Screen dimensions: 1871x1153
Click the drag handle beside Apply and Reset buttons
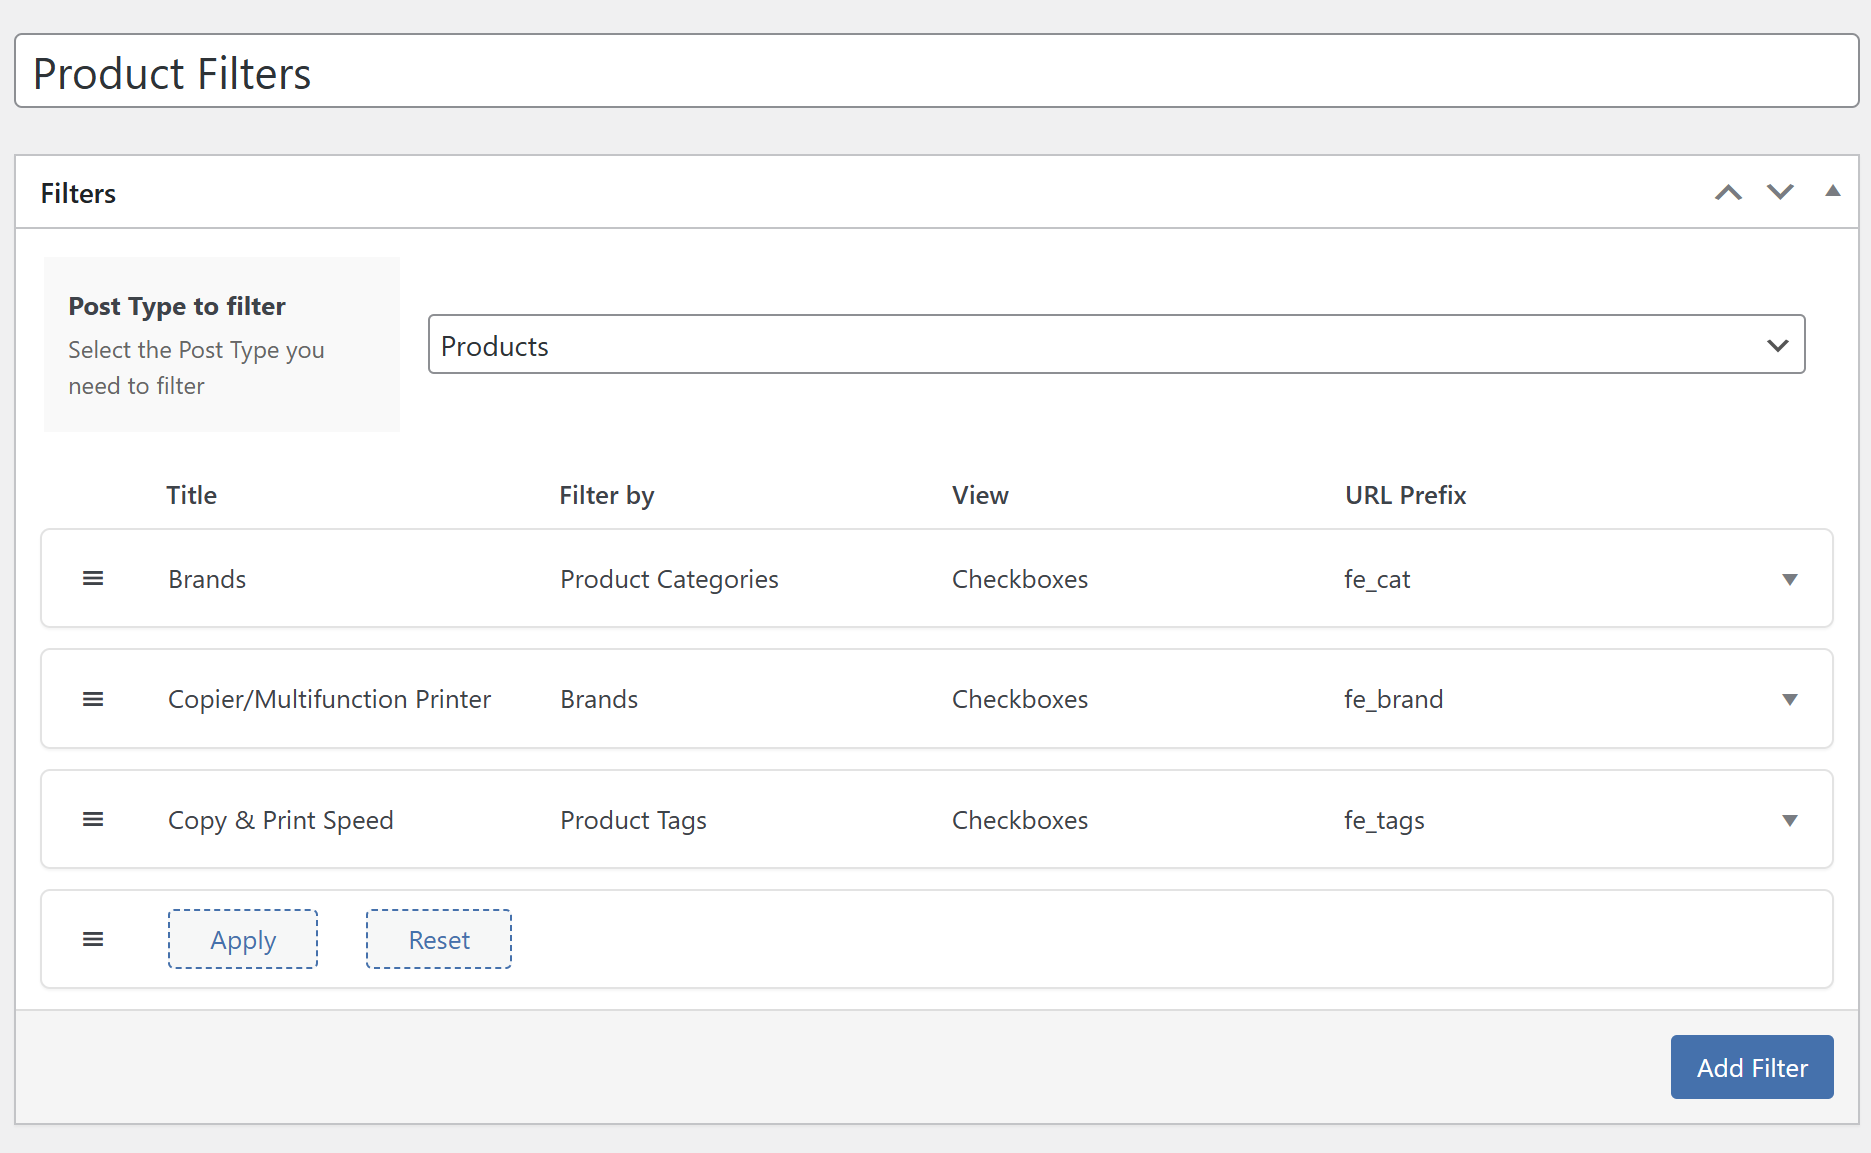coord(93,939)
